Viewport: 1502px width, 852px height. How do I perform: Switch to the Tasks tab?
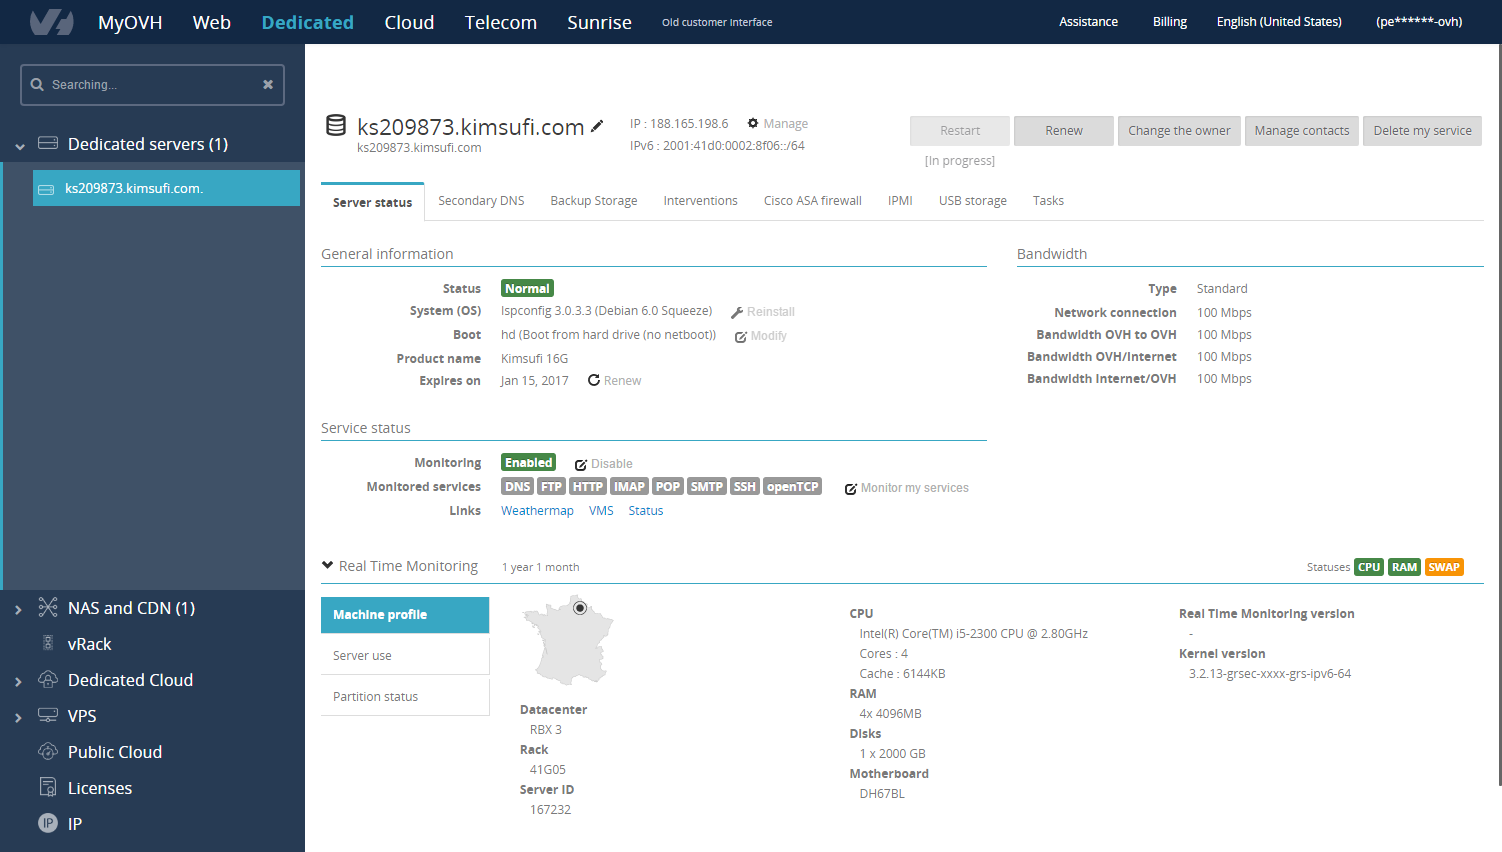pos(1048,201)
